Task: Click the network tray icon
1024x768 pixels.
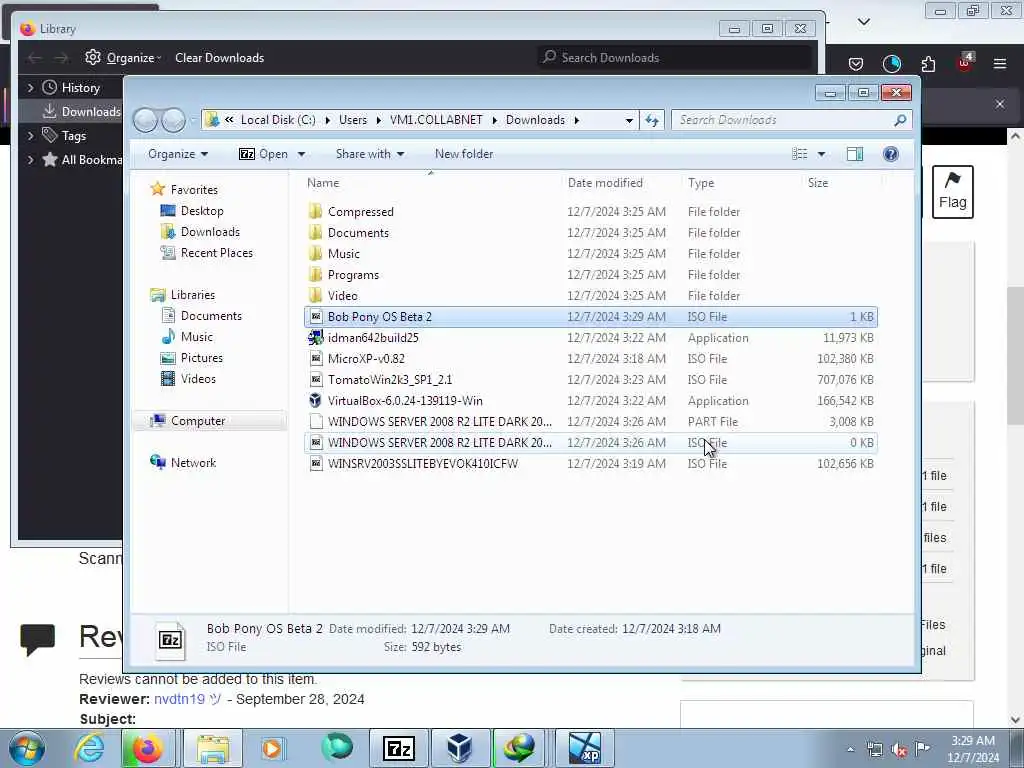Action: pyautogui.click(x=874, y=750)
